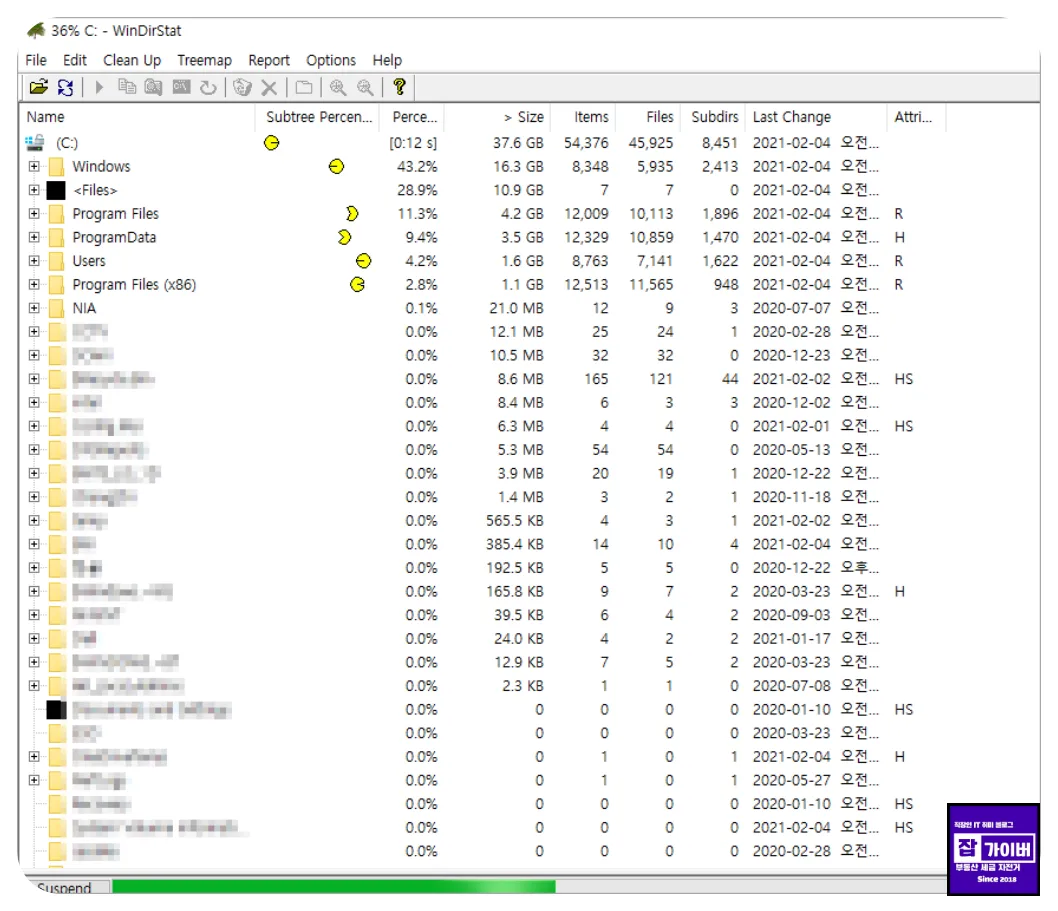Open the Edit menu
The width and height of the screenshot is (1058, 911).
[75, 60]
